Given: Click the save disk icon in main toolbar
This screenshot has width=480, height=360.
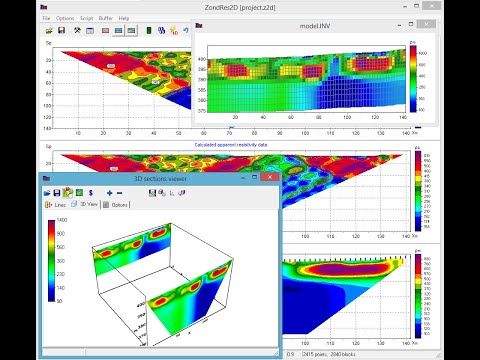Looking at the screenshot, I should (61, 31).
